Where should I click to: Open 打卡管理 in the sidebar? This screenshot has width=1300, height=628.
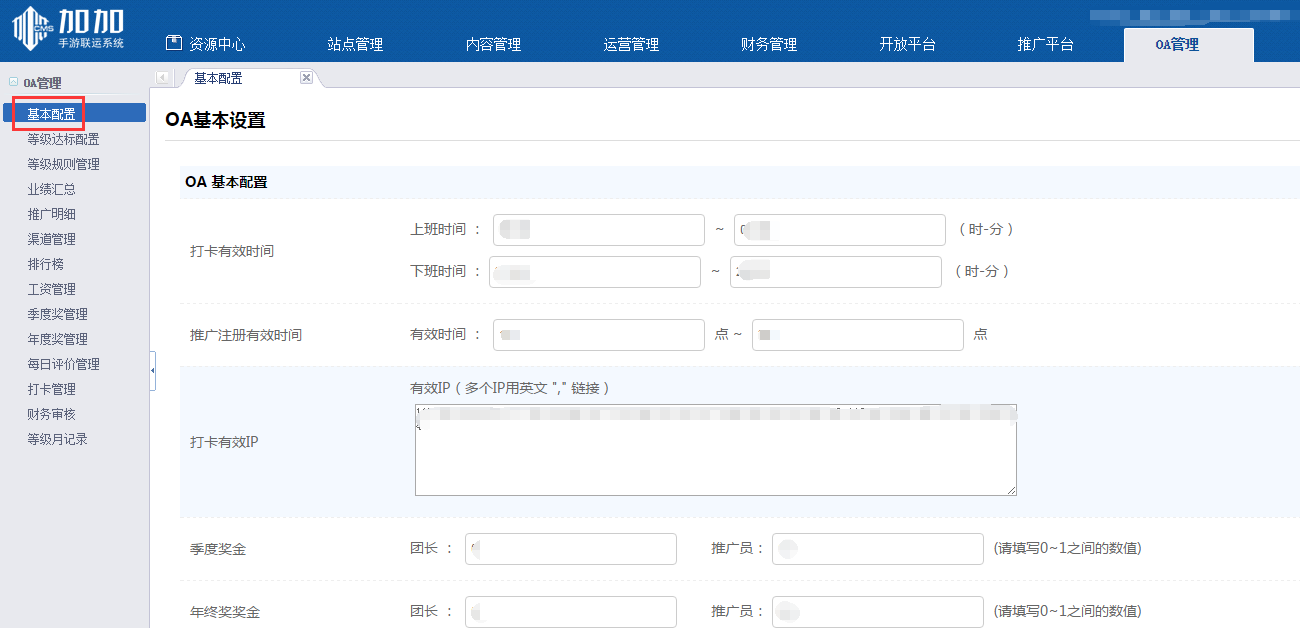pos(51,389)
